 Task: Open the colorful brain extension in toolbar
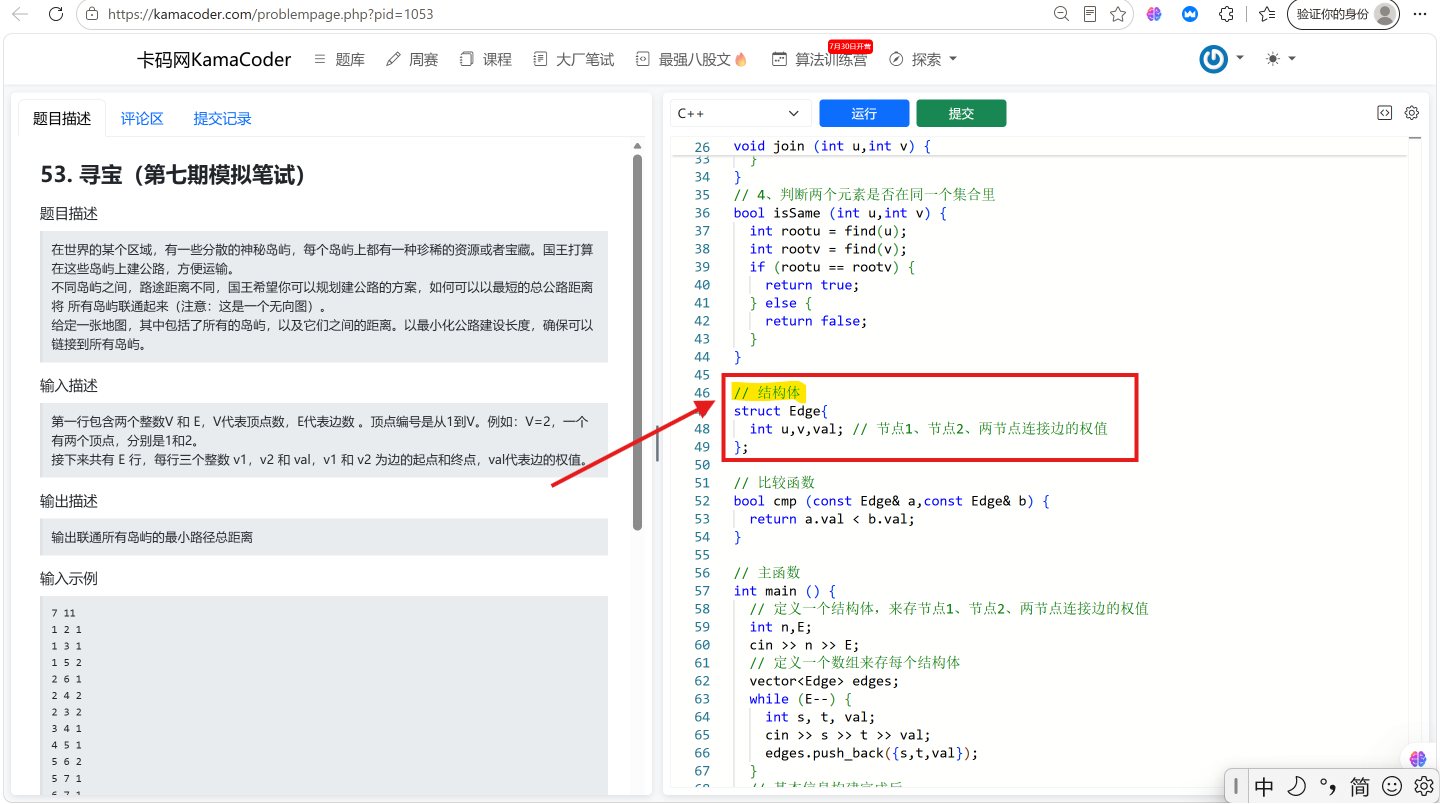point(1154,14)
